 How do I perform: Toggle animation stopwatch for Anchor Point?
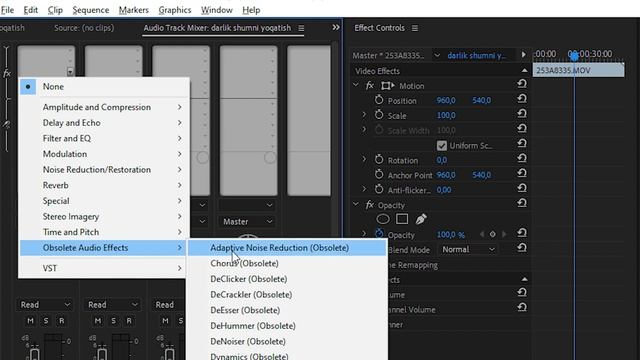(x=379, y=175)
